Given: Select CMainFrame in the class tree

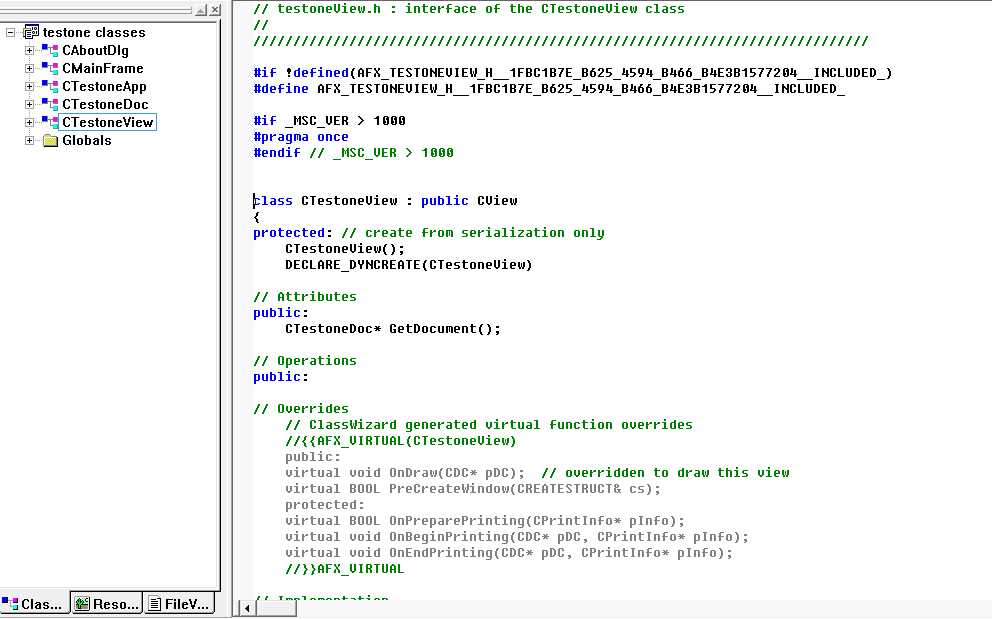Looking at the screenshot, I should point(102,68).
